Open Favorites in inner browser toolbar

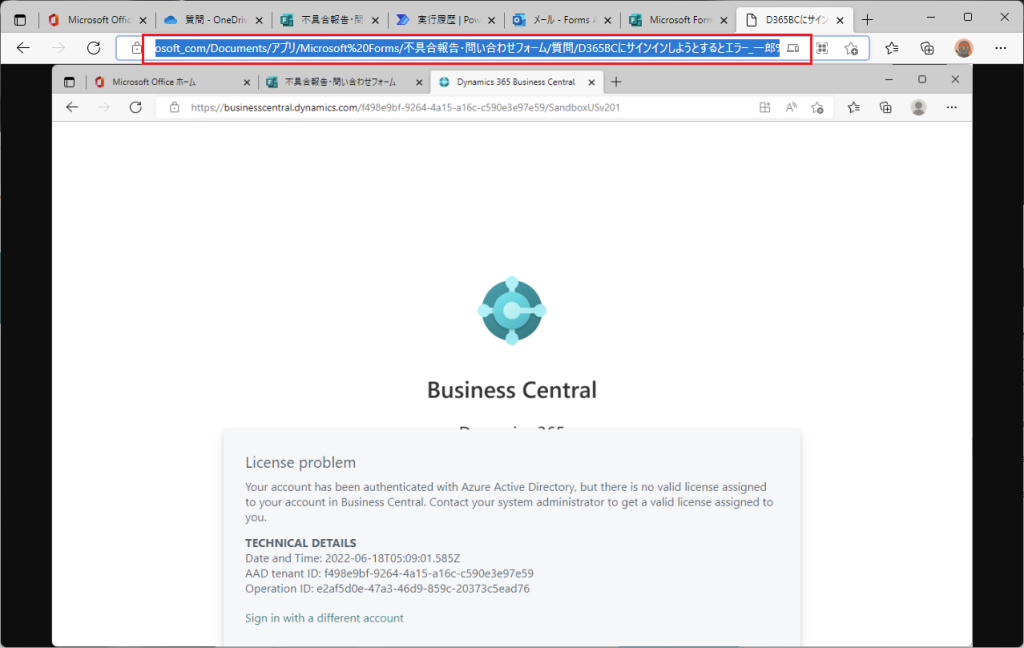tap(854, 107)
